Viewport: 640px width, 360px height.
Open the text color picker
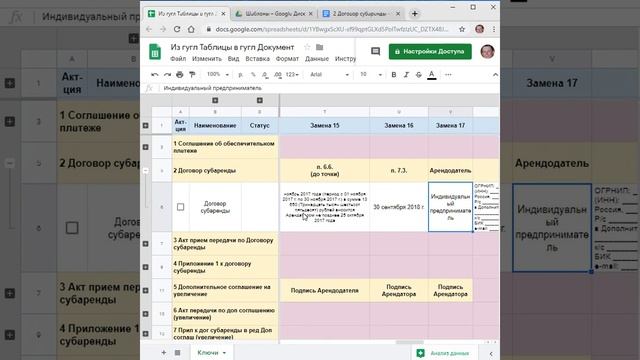pyautogui.click(x=431, y=75)
